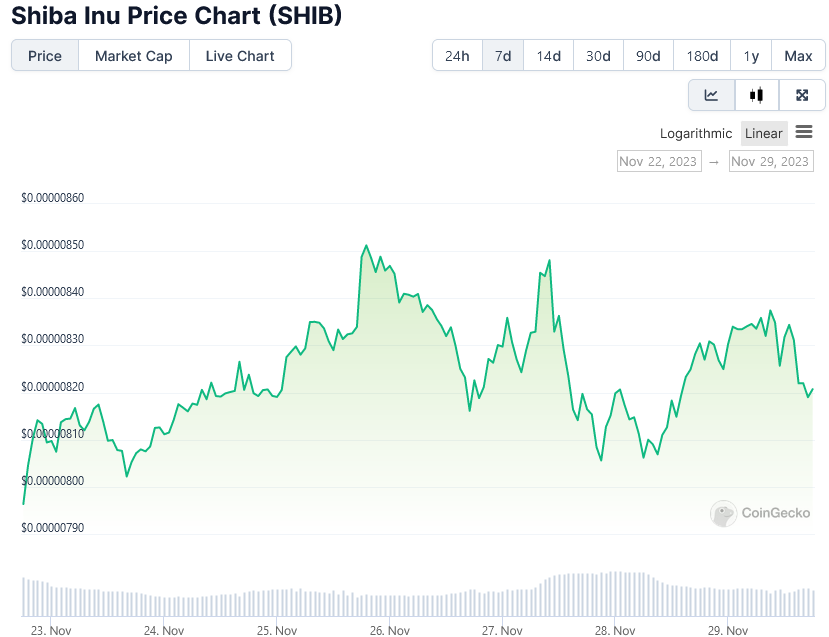Open the chart hamburger menu icon
This screenshot has height=637, width=829.
point(804,132)
